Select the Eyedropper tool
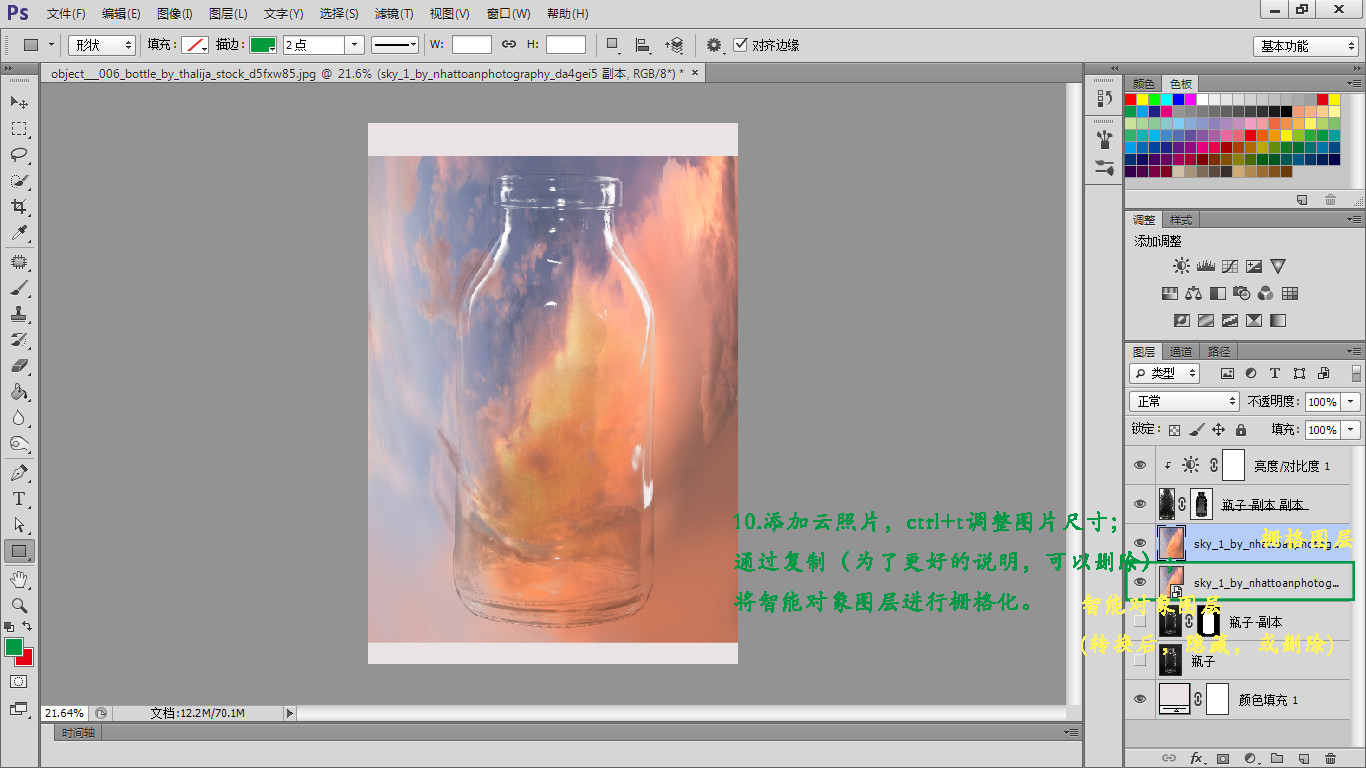The image size is (1366, 768). click(19, 233)
